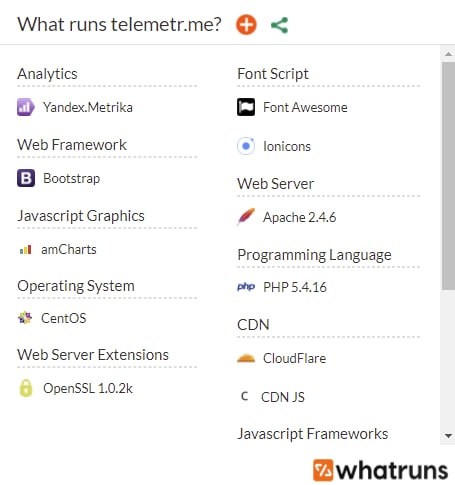Open the CDN JS link
This screenshot has width=455, height=485.
[x=283, y=397]
